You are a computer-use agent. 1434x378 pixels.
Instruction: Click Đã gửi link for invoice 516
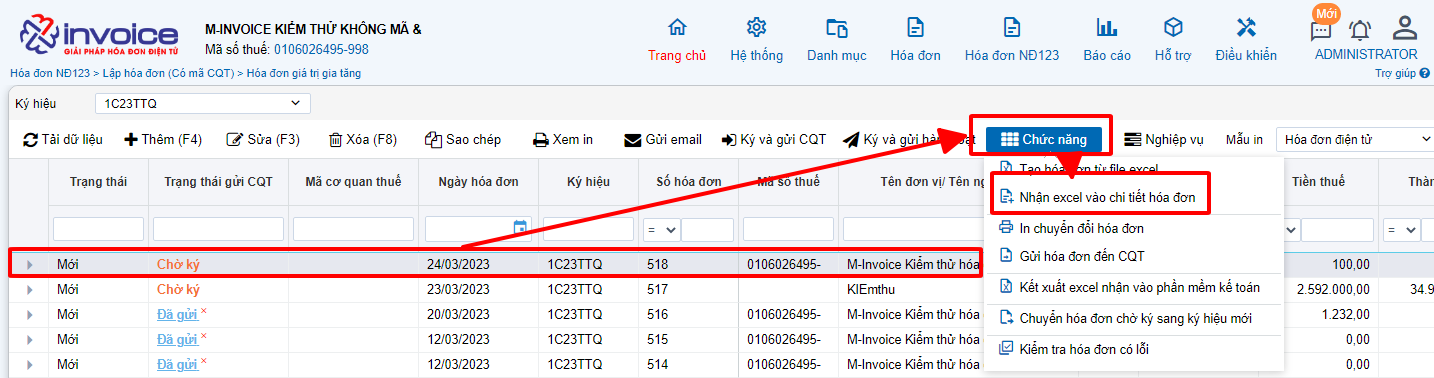coord(177,315)
